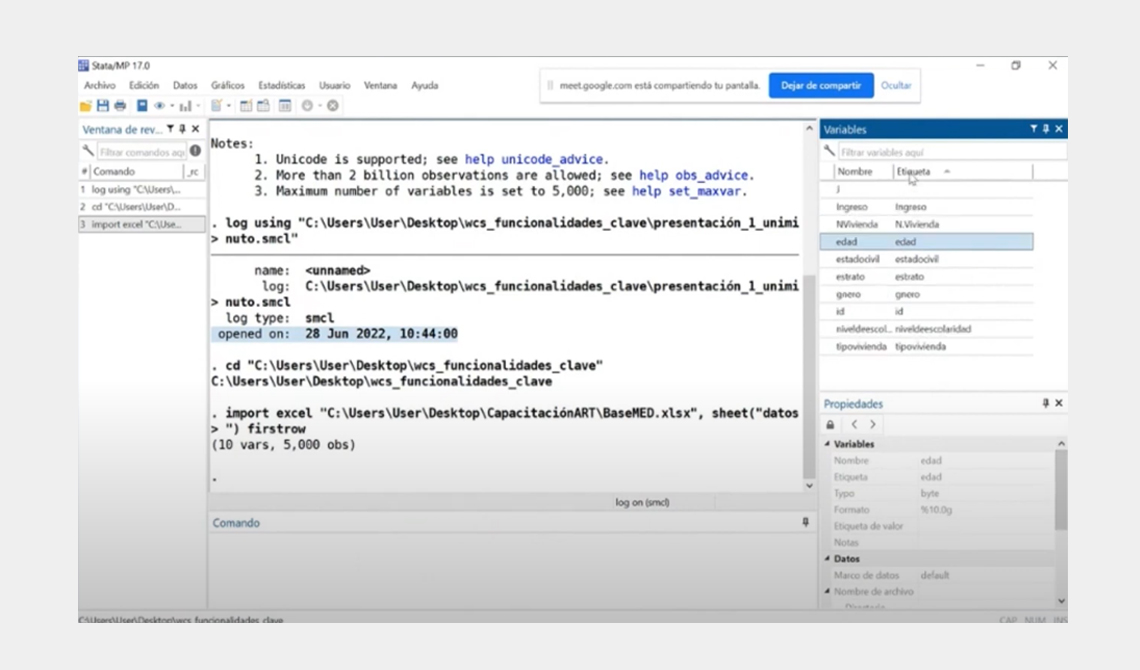Click the Open file folder icon

85,106
